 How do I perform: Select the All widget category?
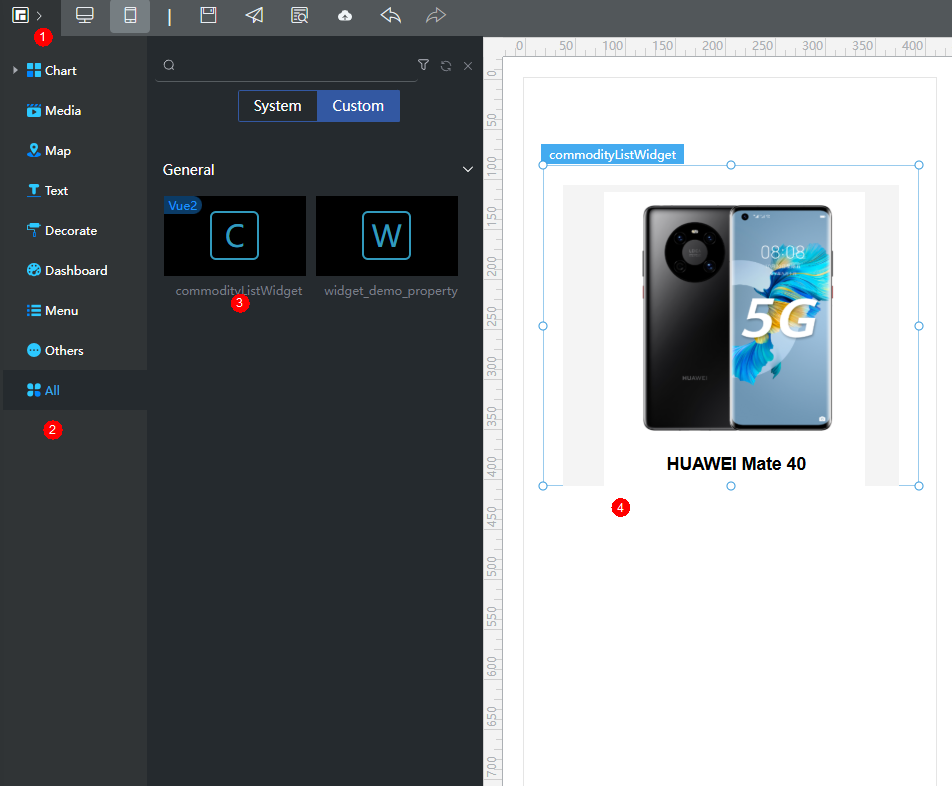[75, 390]
